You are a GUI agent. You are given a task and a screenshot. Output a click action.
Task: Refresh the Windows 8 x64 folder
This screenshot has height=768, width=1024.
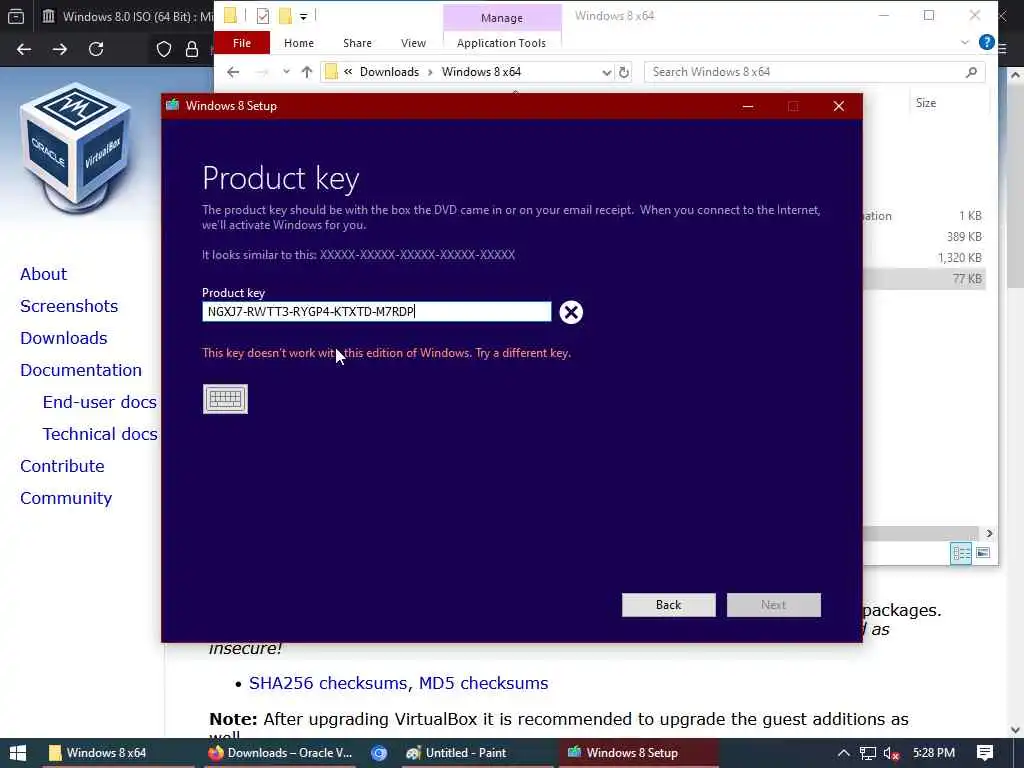tap(624, 72)
